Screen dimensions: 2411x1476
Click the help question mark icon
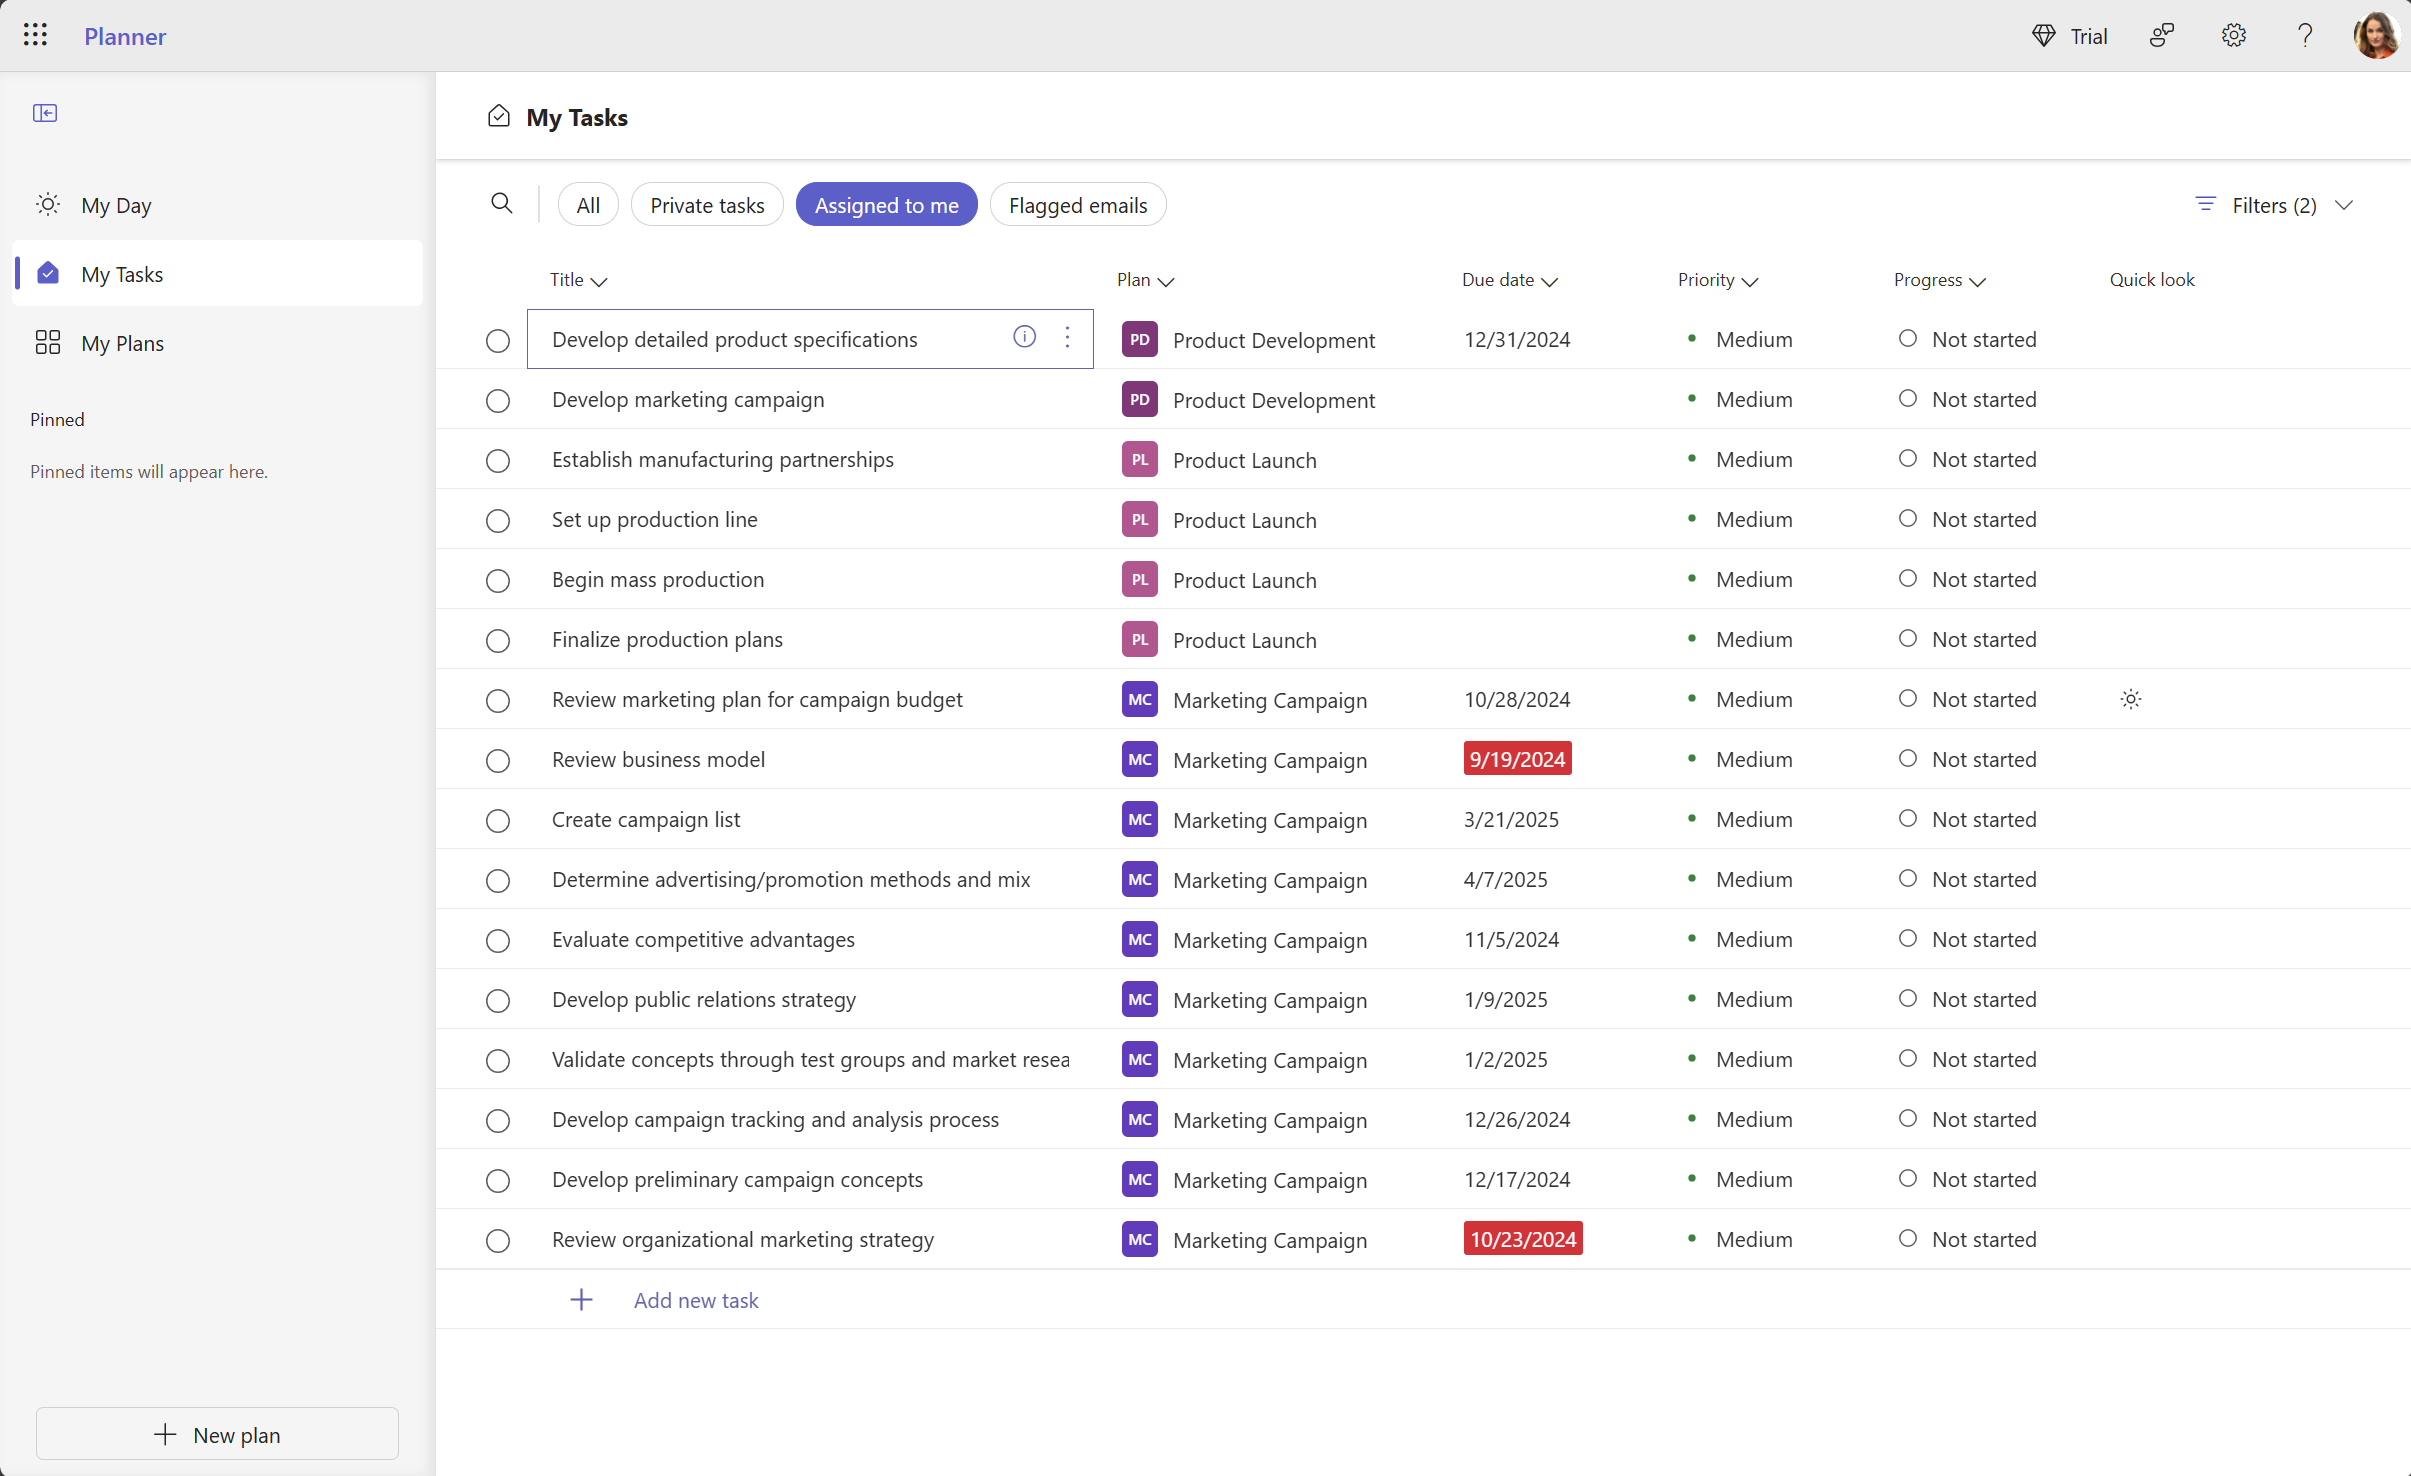pos(2304,34)
